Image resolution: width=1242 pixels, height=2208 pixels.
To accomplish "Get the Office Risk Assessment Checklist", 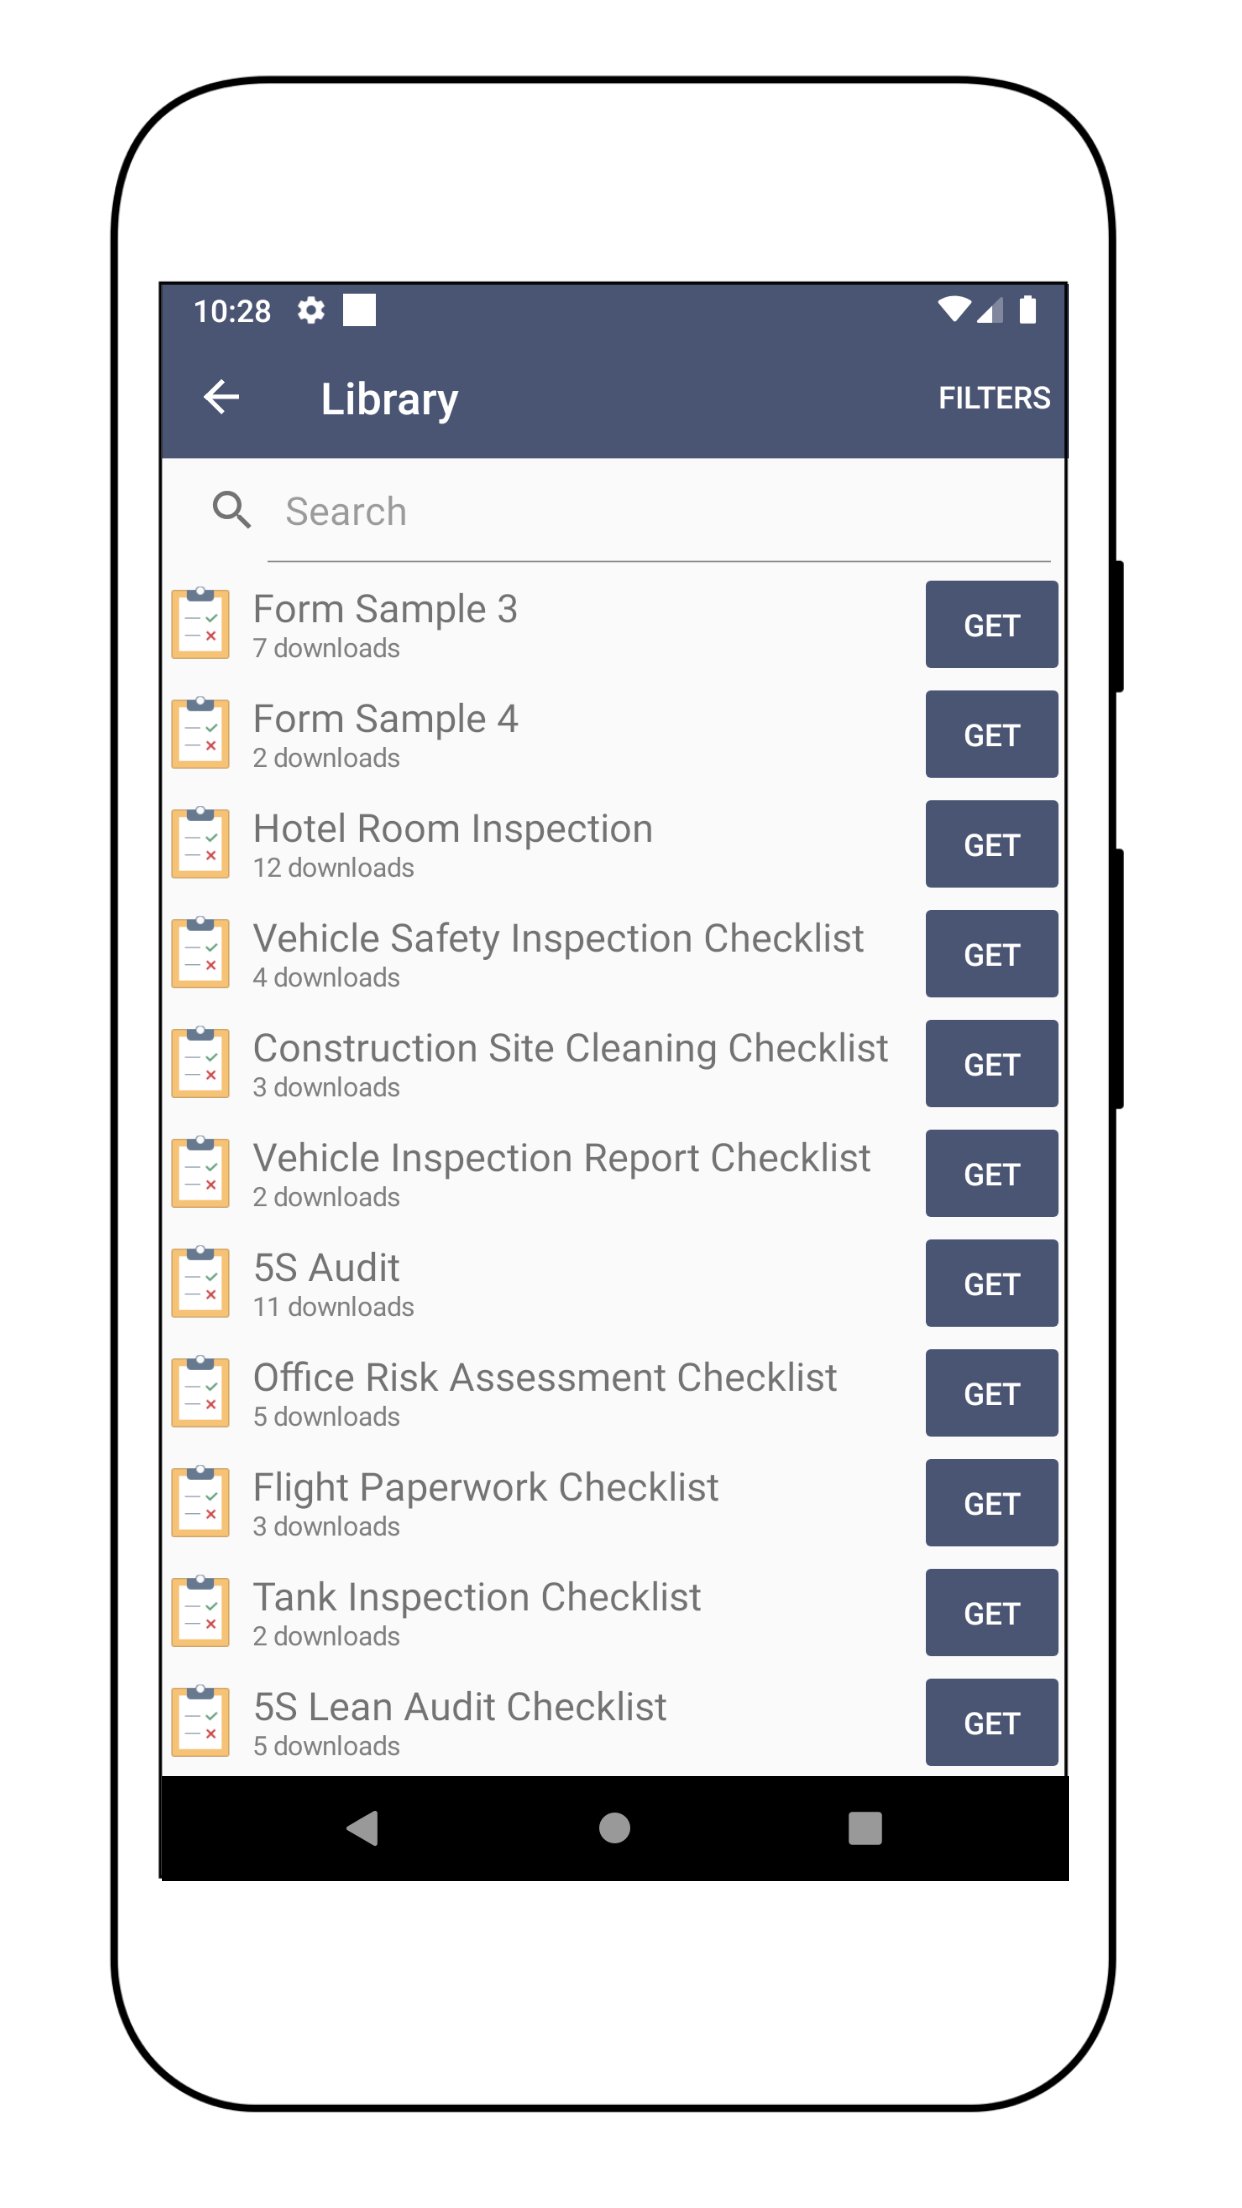I will tap(991, 1393).
